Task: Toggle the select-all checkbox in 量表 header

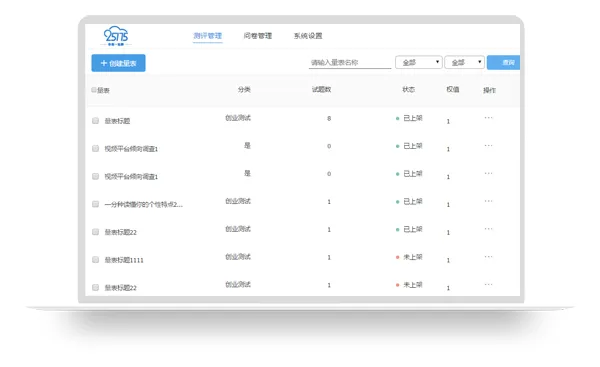Action: (94, 90)
